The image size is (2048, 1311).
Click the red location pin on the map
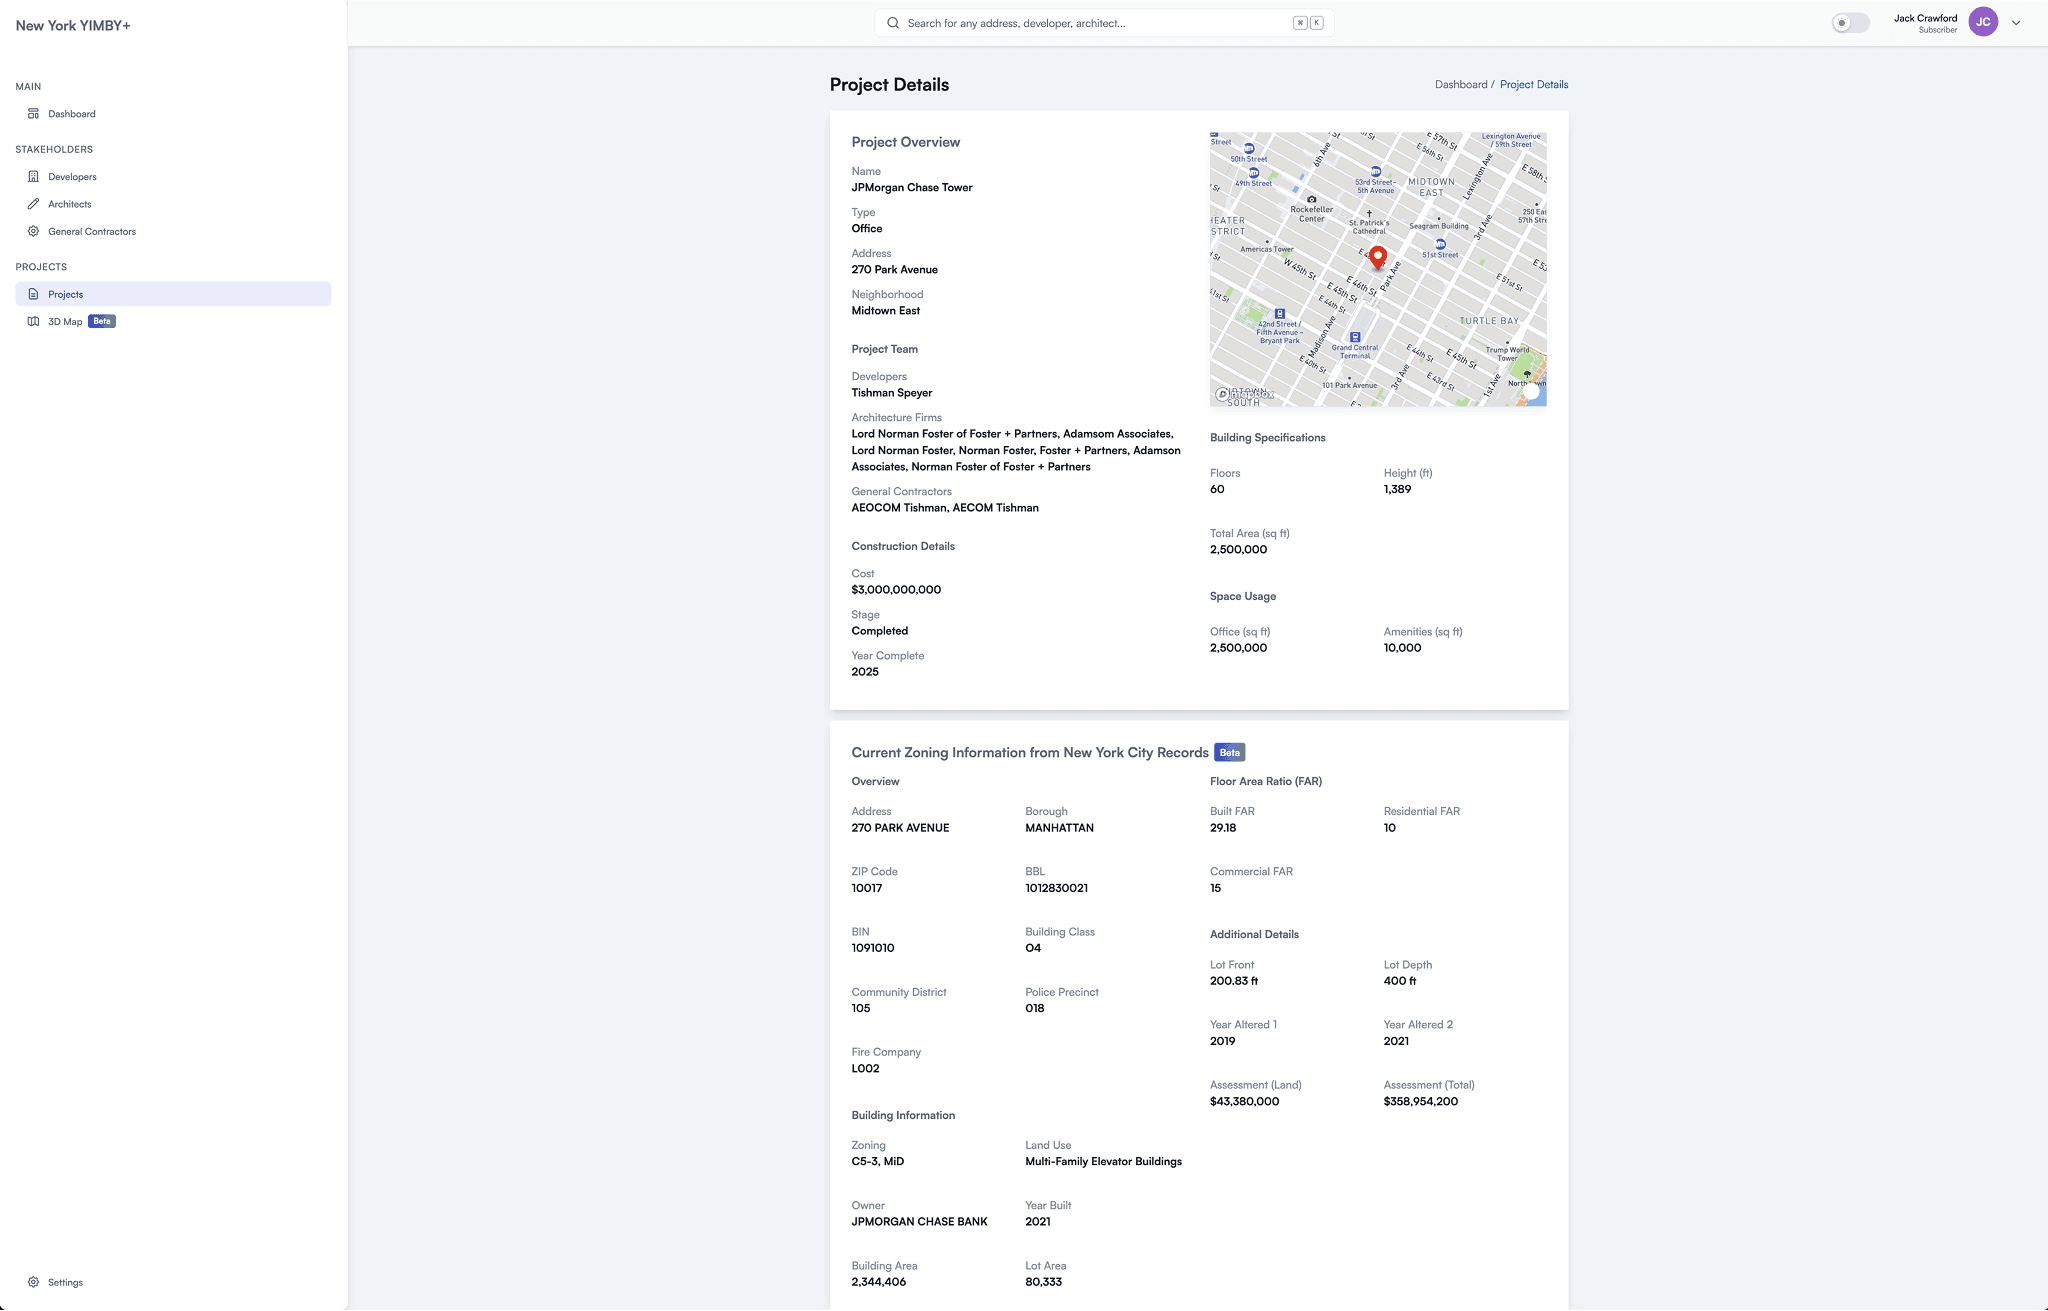[1378, 259]
